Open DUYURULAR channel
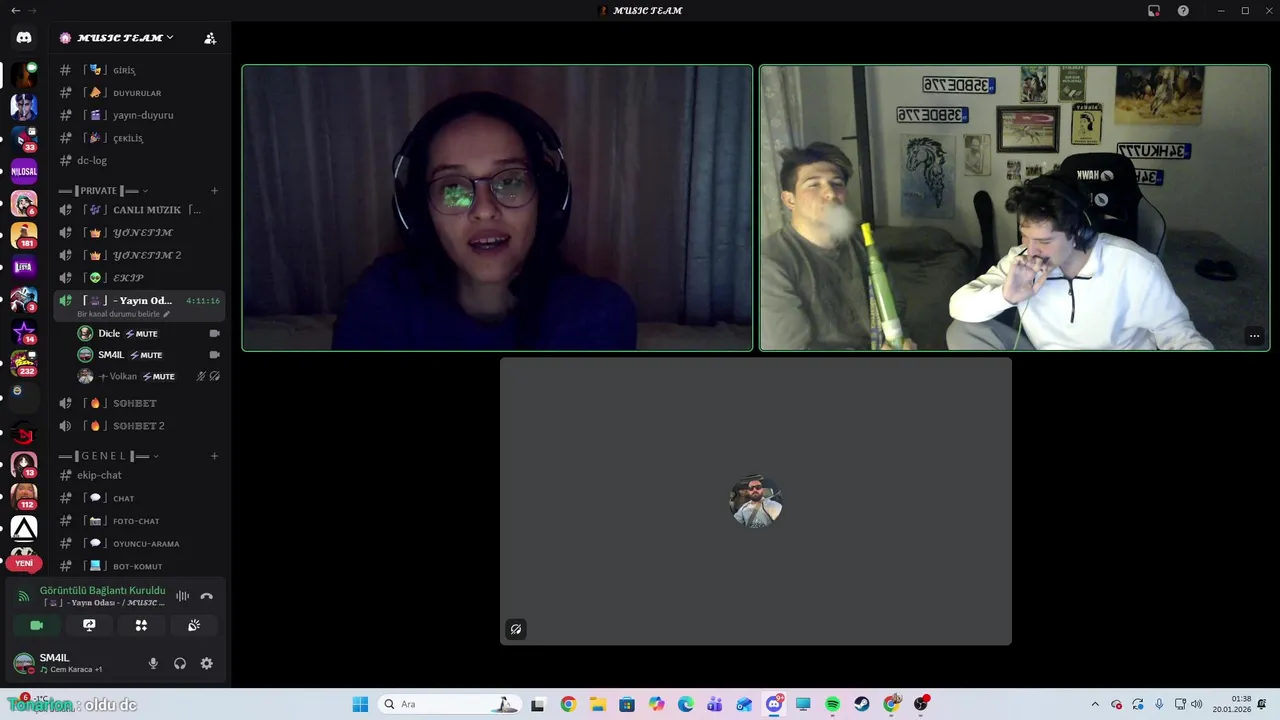 [139, 92]
